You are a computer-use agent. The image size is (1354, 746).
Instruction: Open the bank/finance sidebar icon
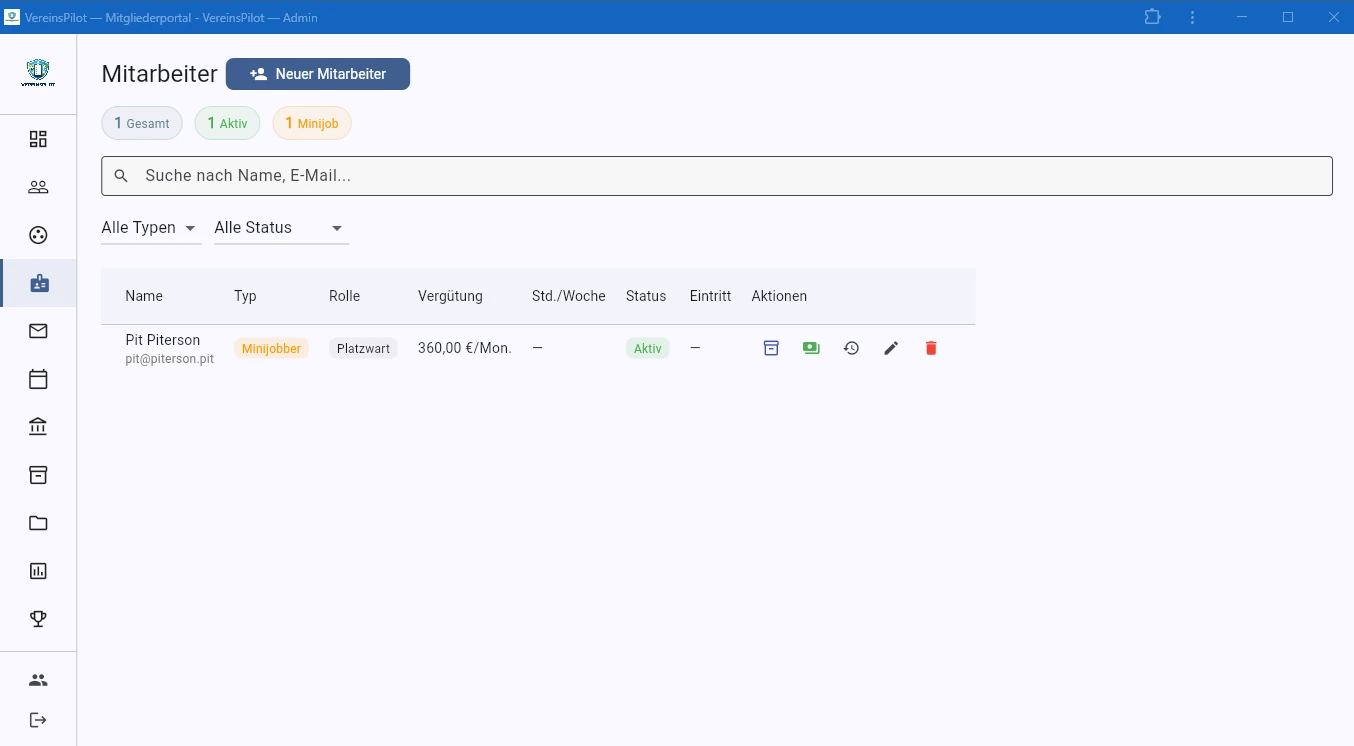tap(38, 427)
